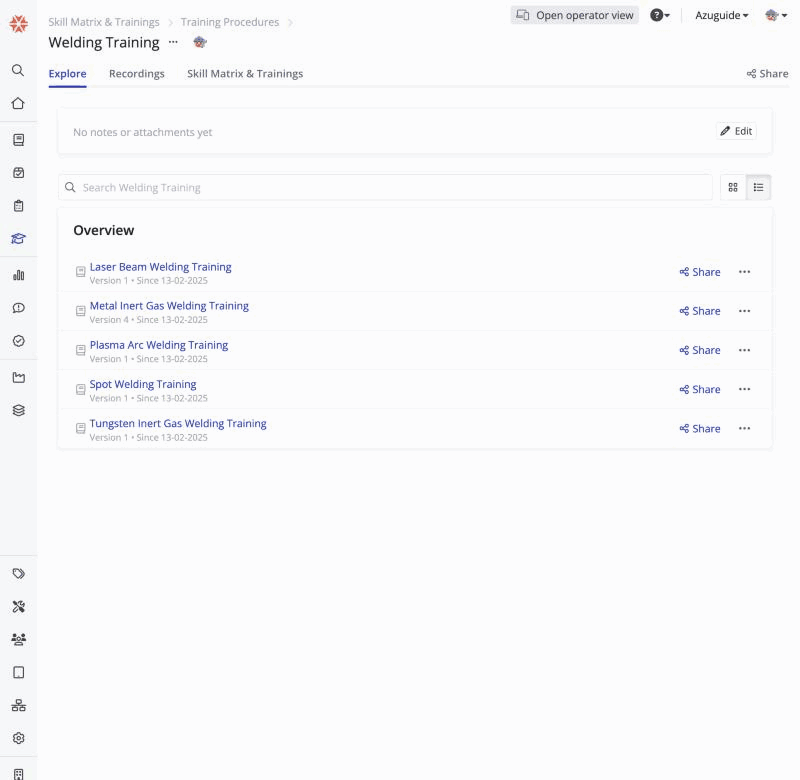Viewport: 800px width, 780px height.
Task: Share Tungsten Inert Gas Welding Training
Action: click(700, 429)
